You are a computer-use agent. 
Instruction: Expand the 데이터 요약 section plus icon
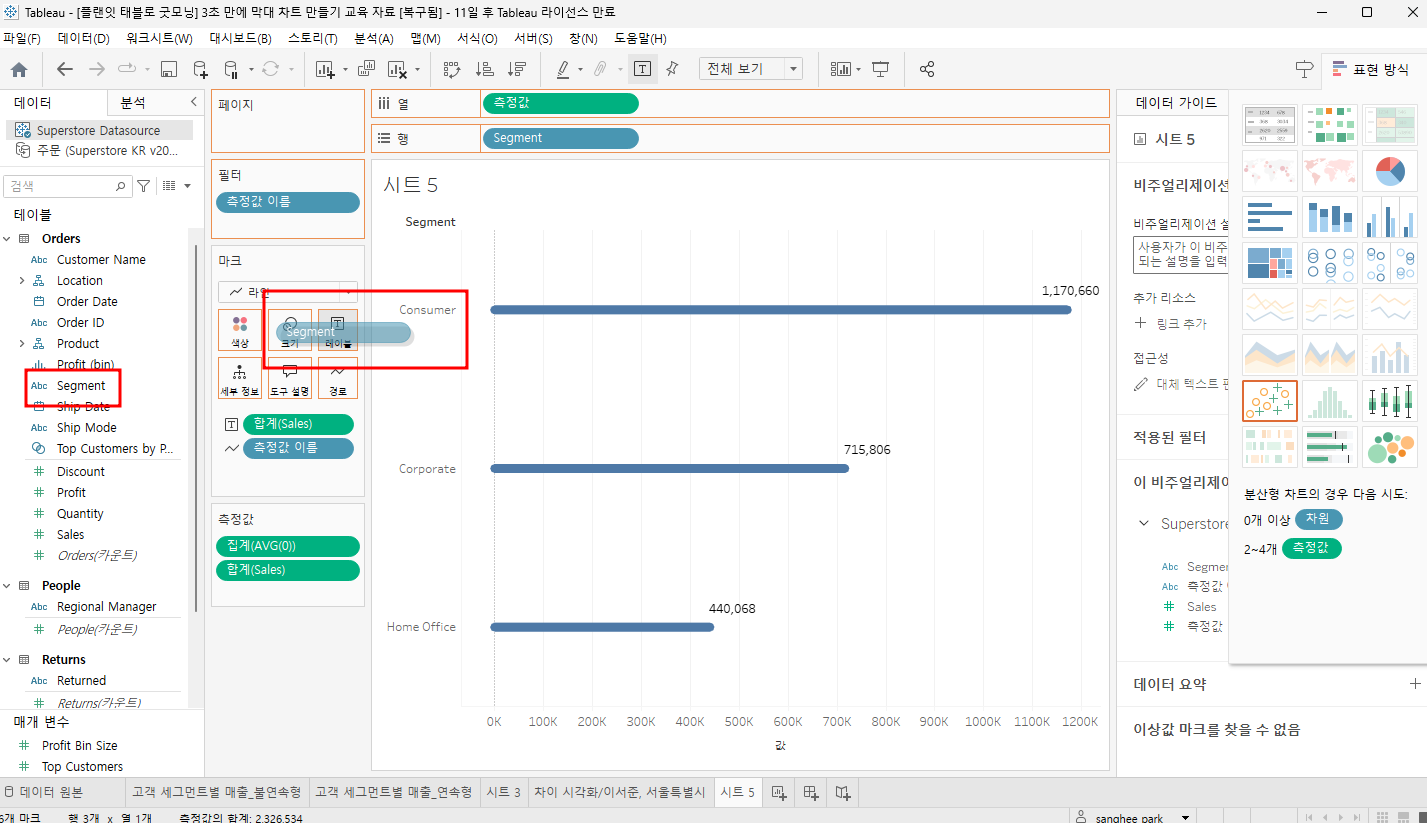point(1414,684)
